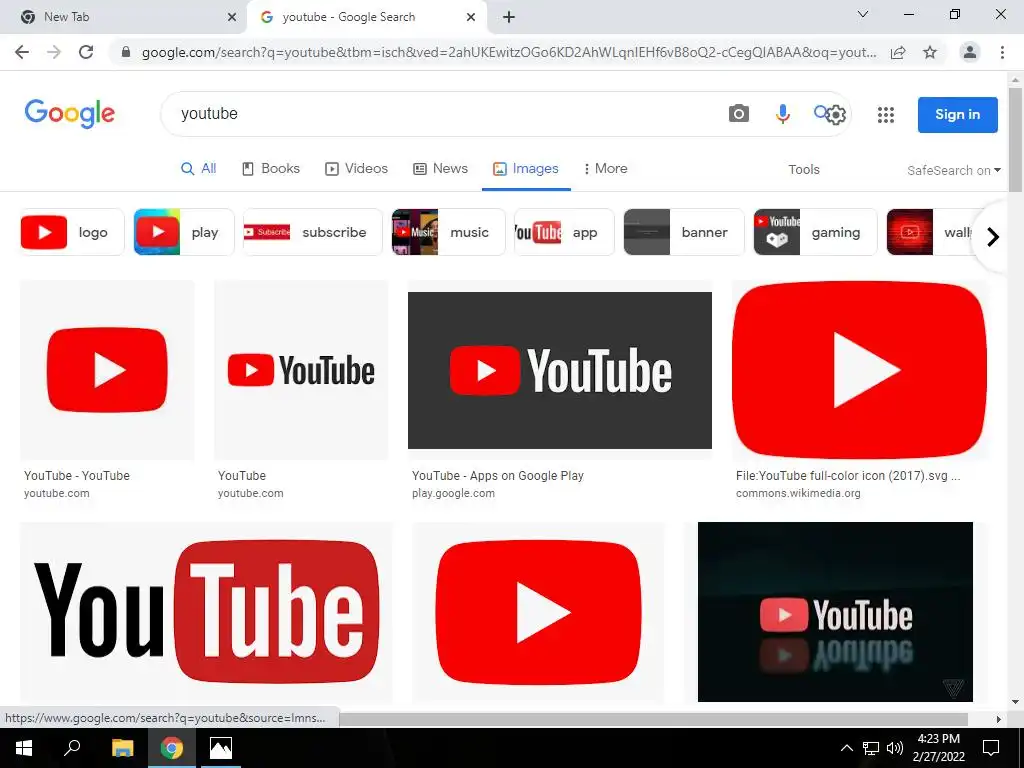Open Photos app in taskbar
This screenshot has height=768, width=1024.
(x=221, y=748)
